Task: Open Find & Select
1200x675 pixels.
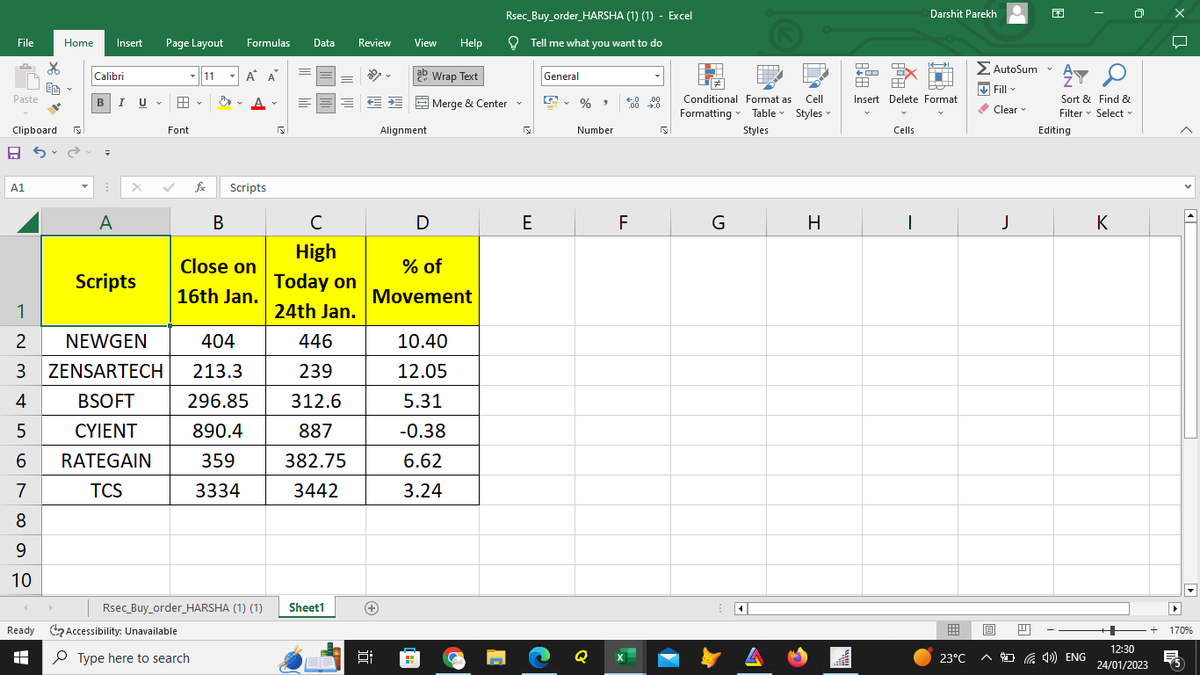Action: (x=1113, y=92)
